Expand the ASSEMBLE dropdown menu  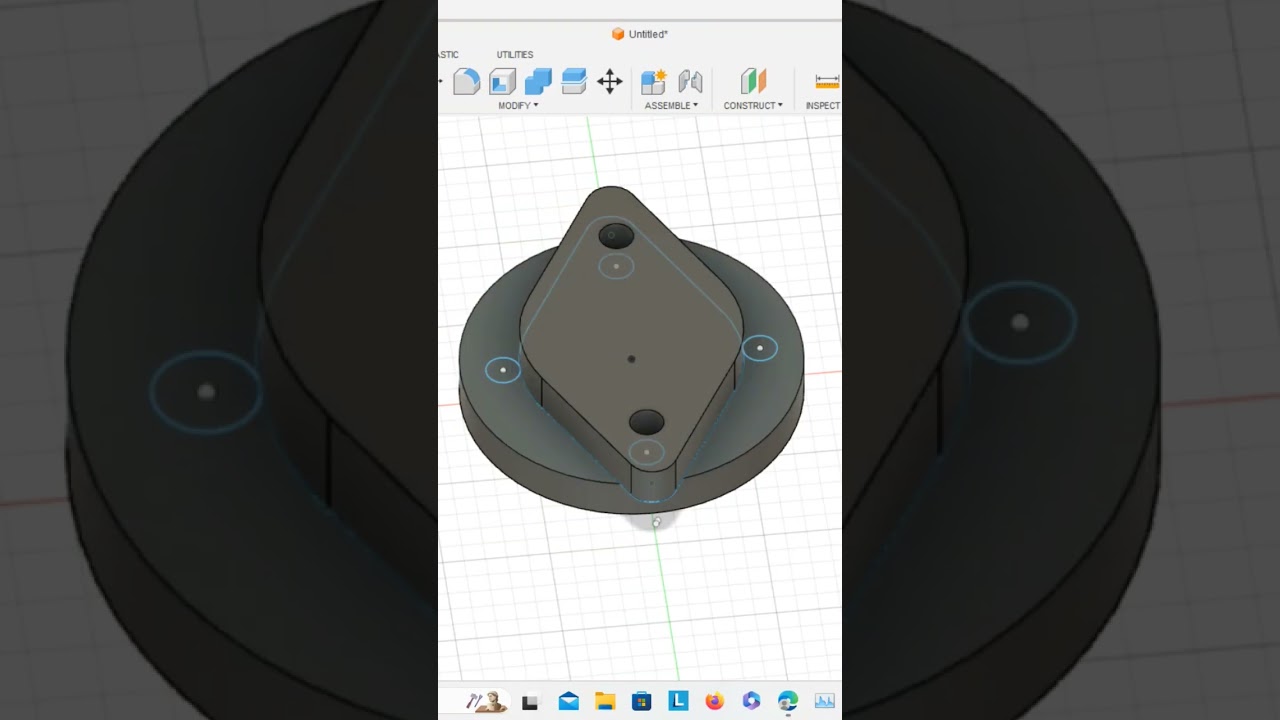[671, 105]
